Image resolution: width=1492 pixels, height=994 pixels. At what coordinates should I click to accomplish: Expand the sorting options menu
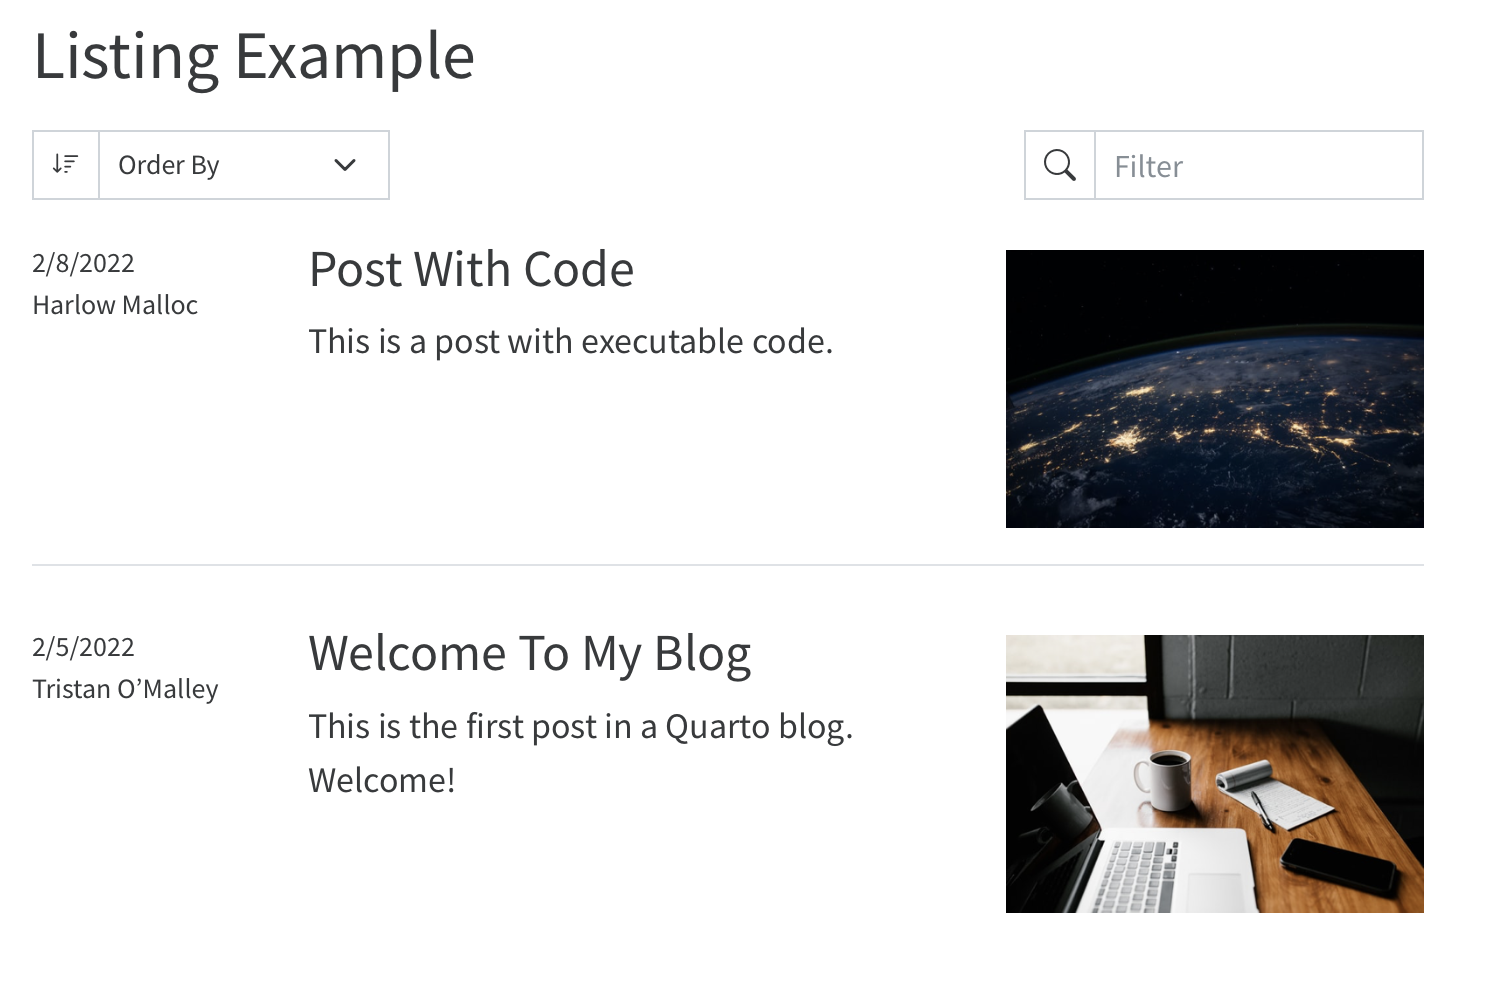(243, 165)
